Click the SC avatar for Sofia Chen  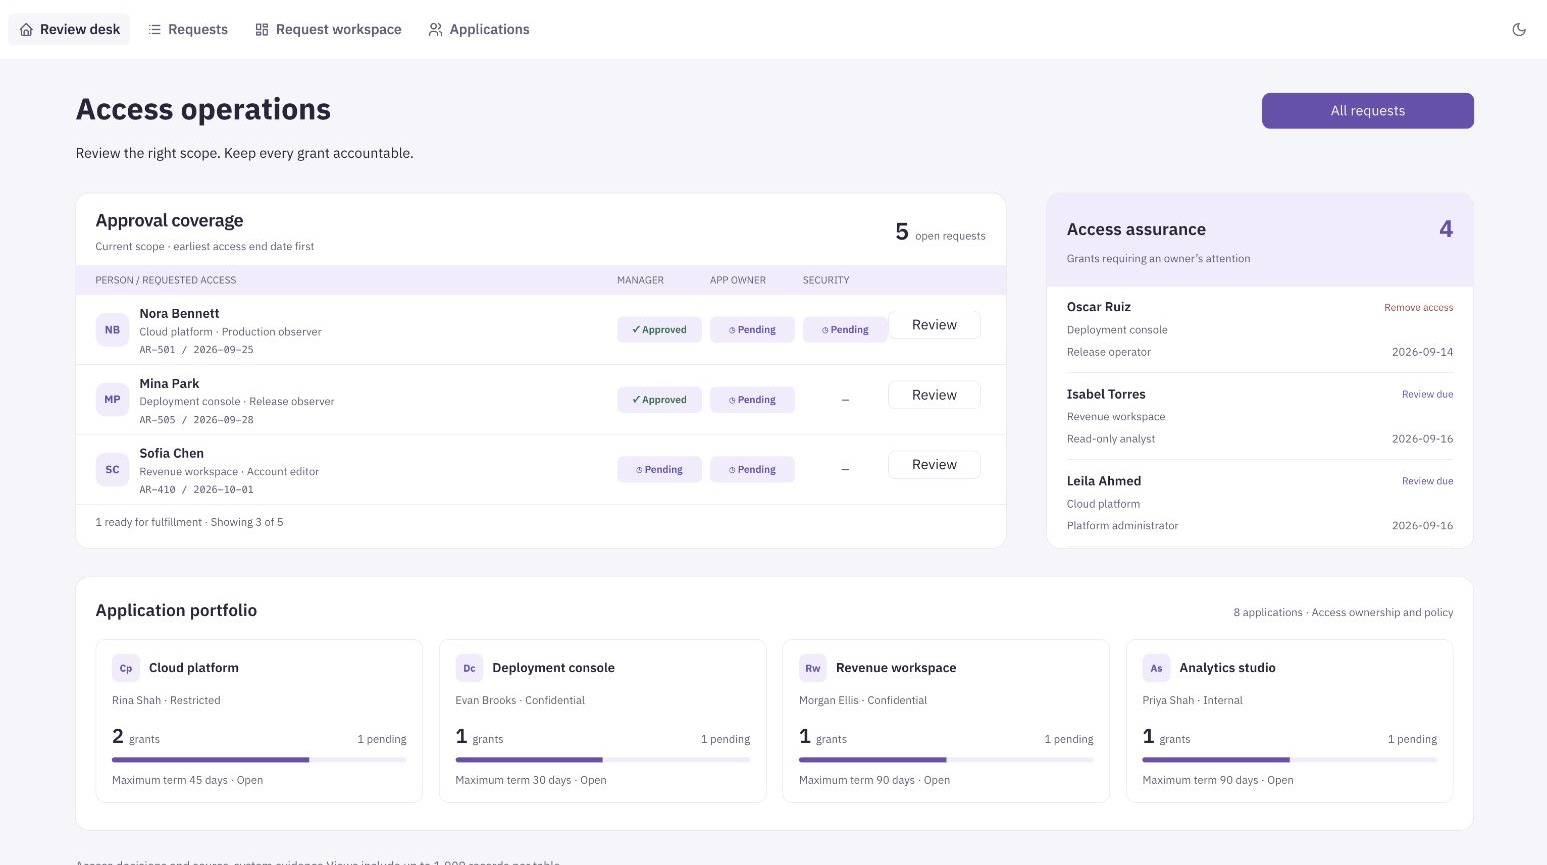(112, 470)
